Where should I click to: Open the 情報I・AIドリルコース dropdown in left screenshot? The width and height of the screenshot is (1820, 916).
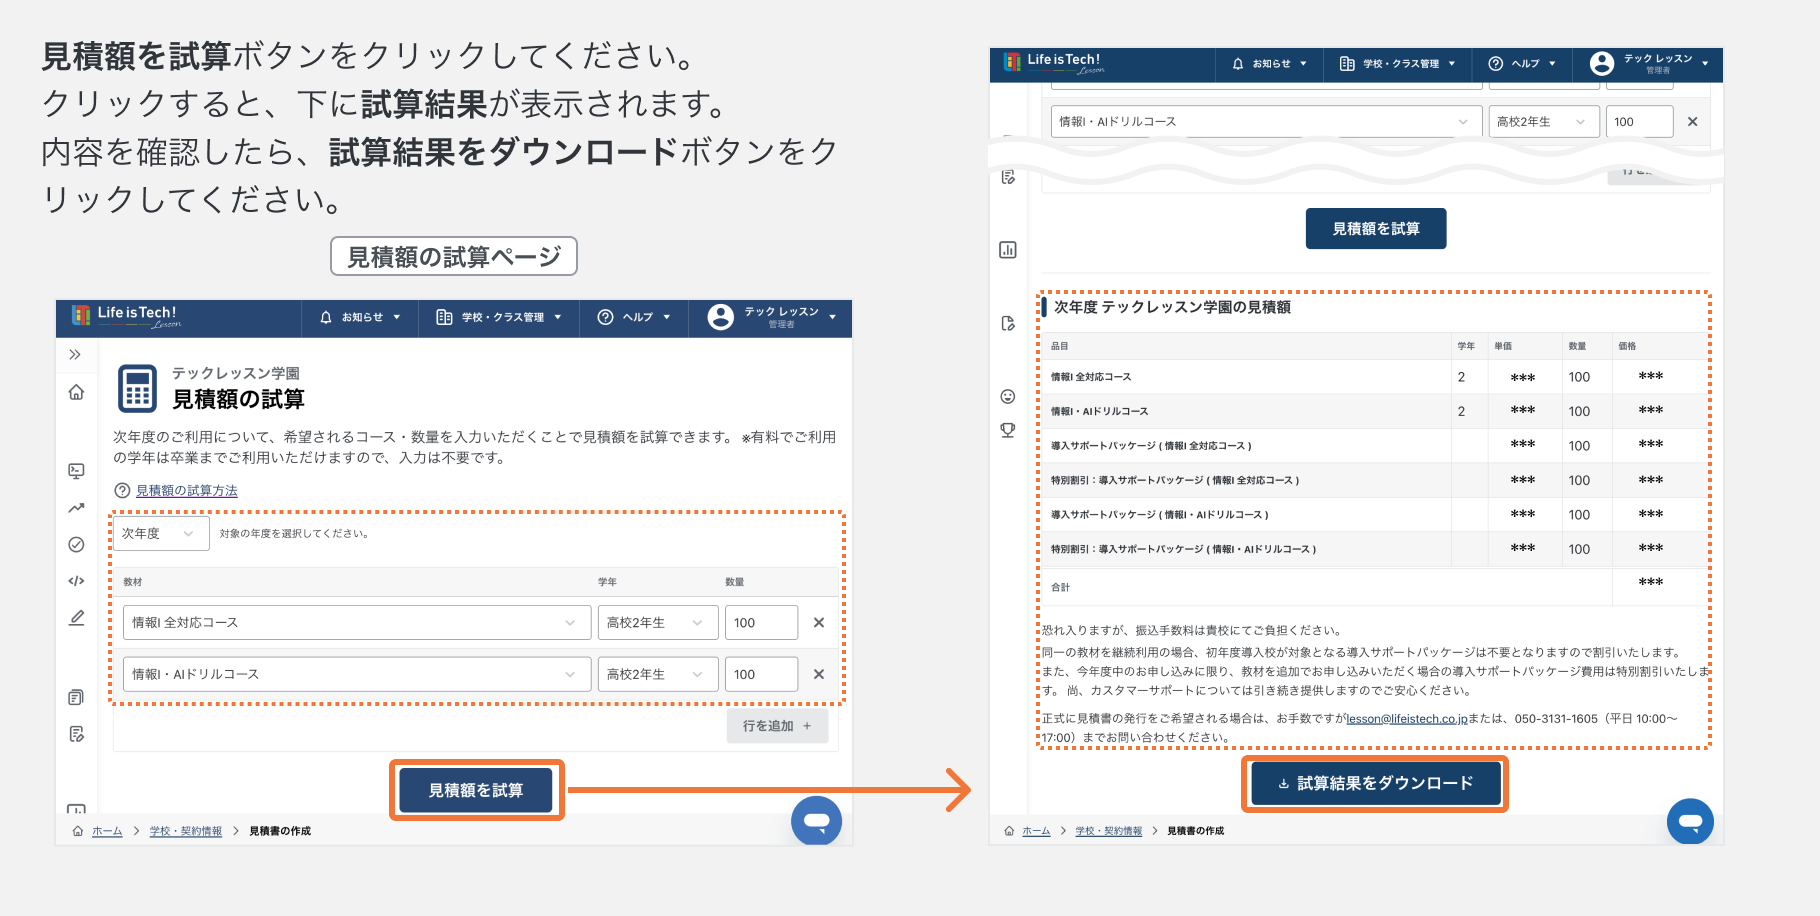click(357, 674)
